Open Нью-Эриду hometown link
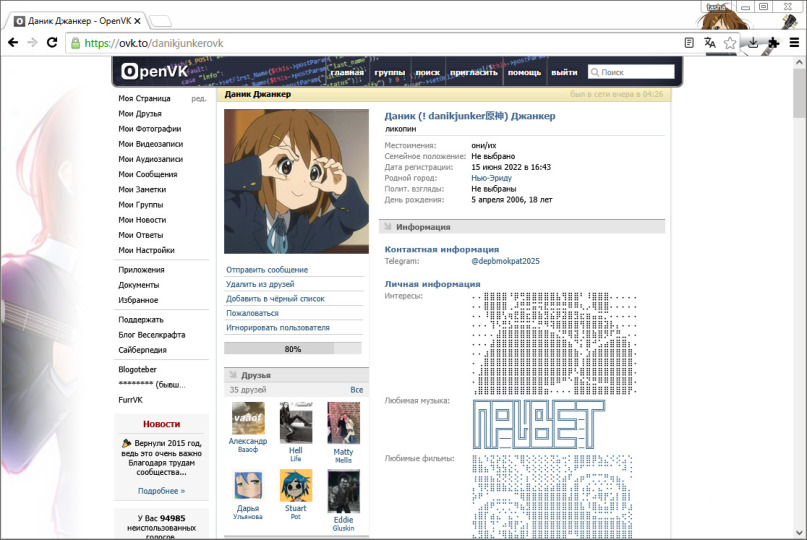The height and width of the screenshot is (540, 807). coord(492,178)
